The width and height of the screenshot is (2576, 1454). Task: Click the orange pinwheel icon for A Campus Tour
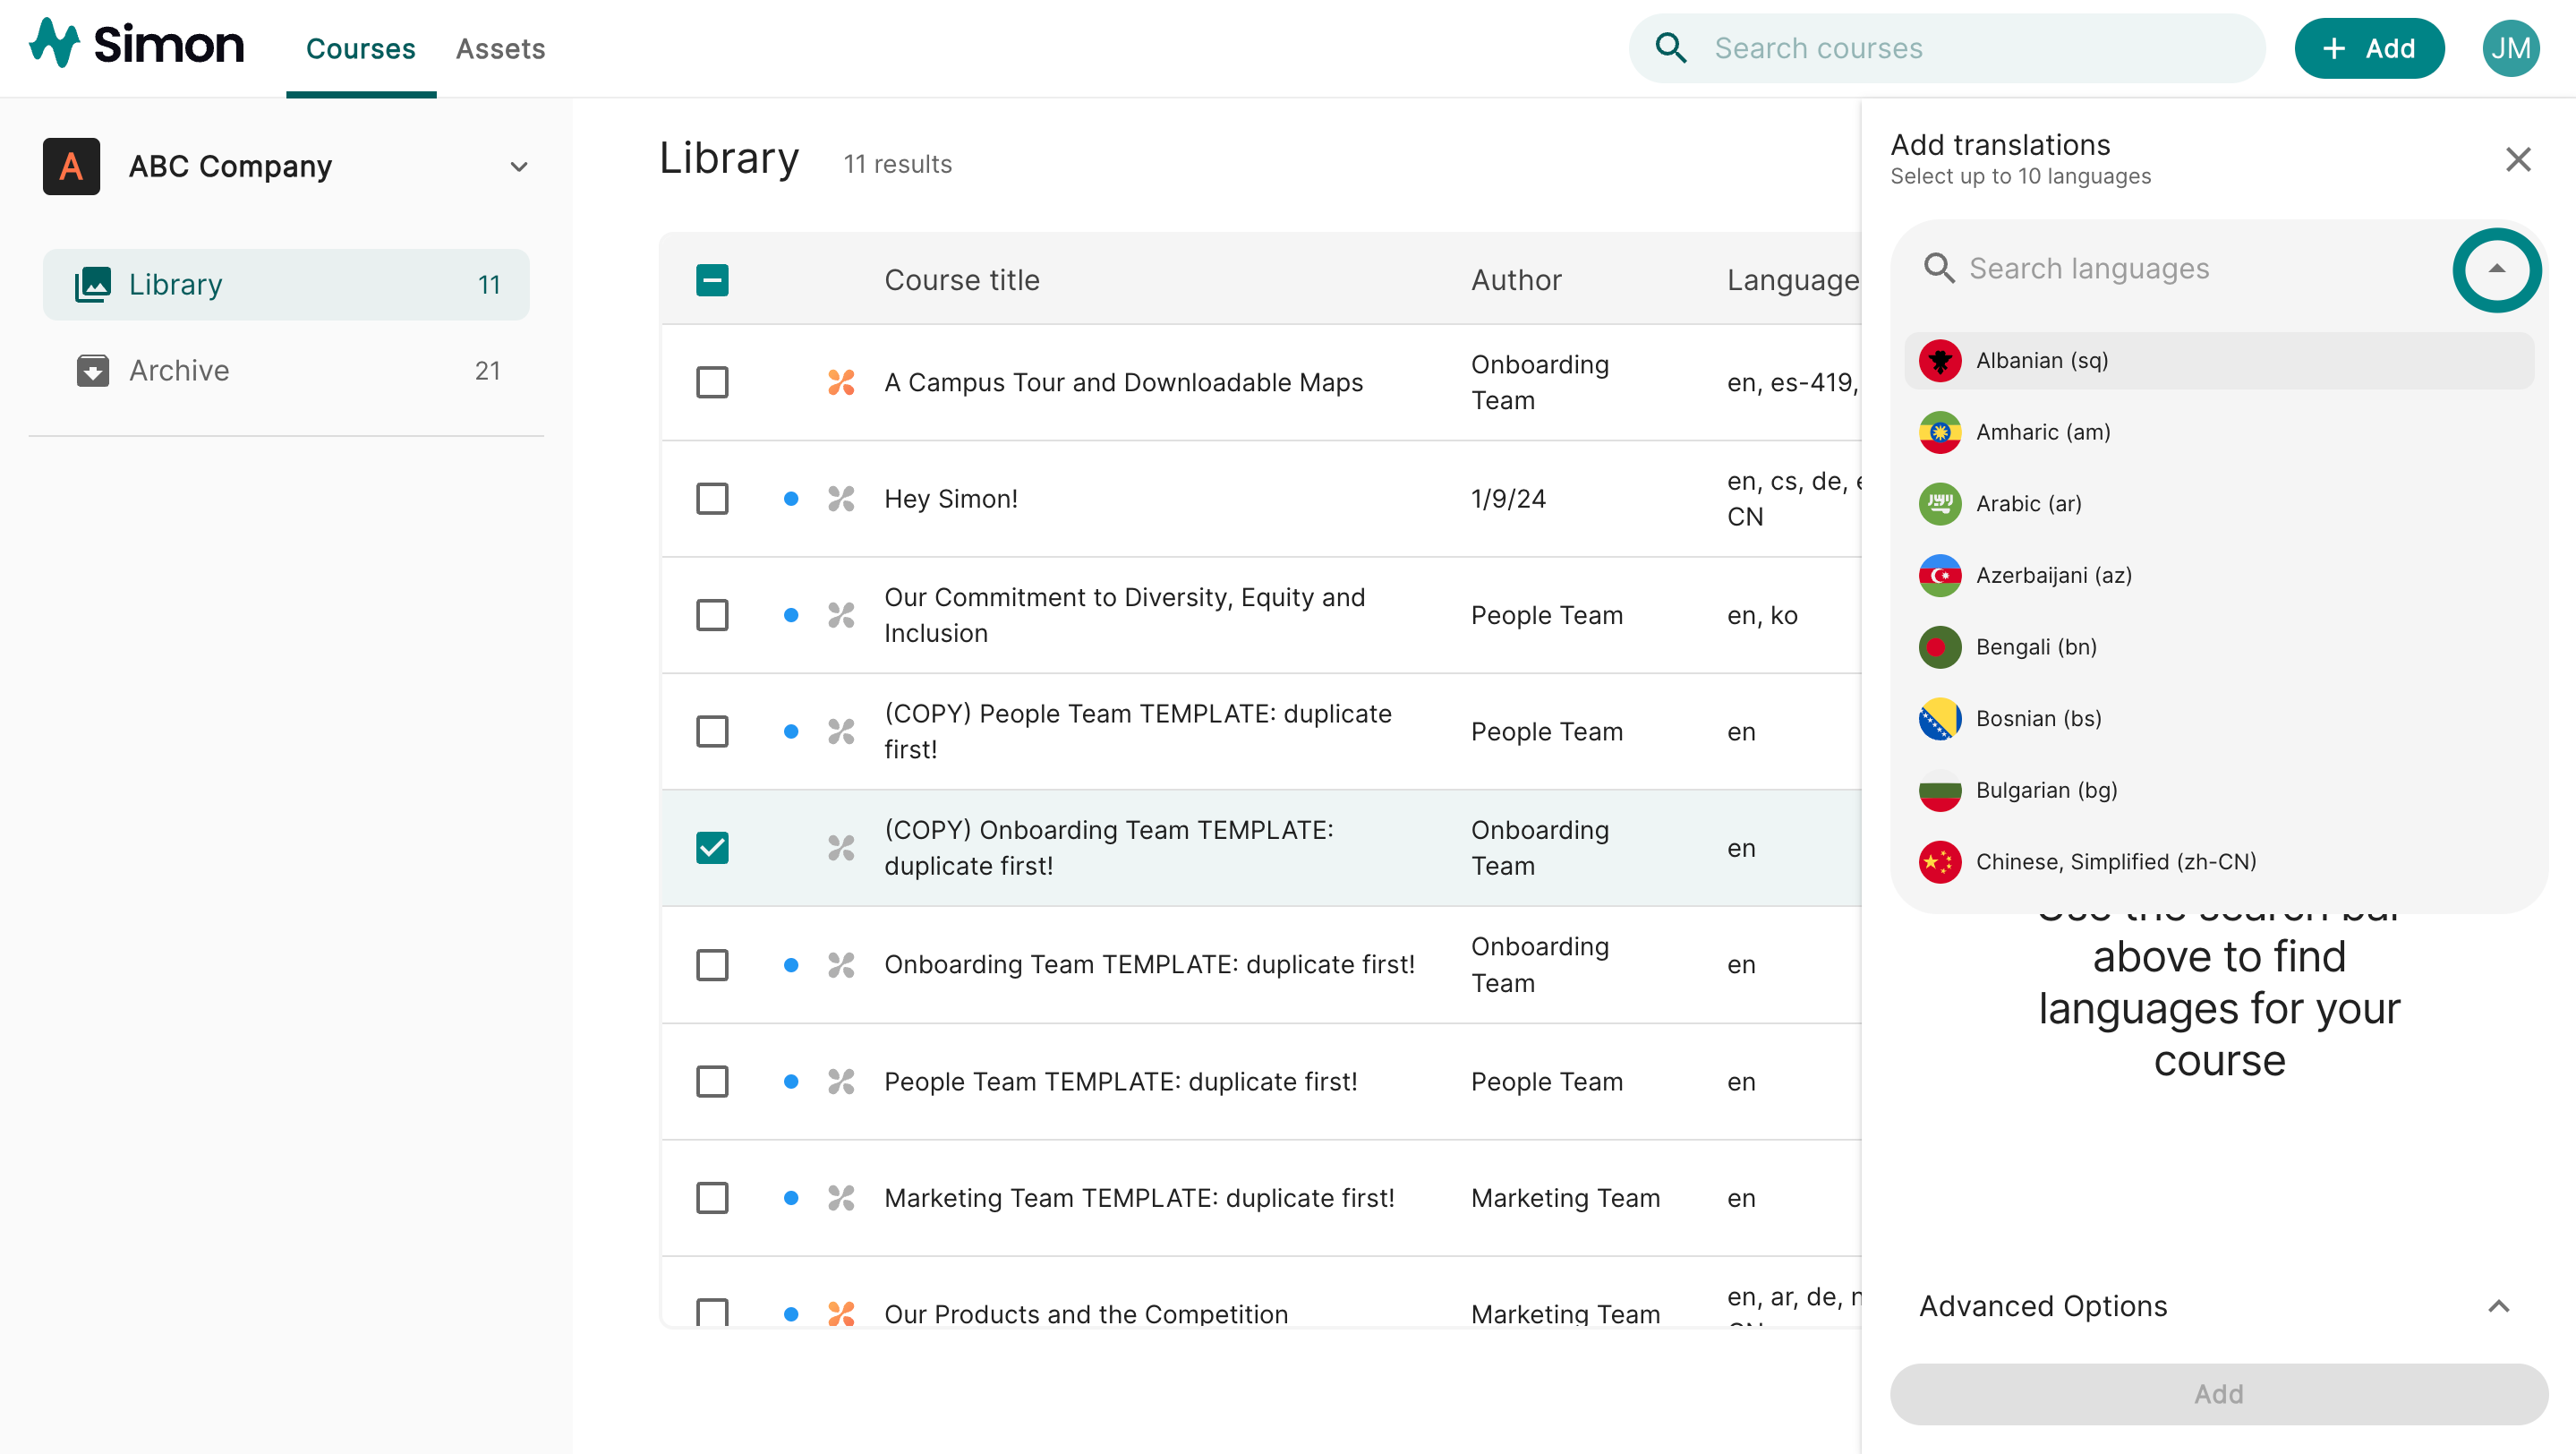[841, 382]
